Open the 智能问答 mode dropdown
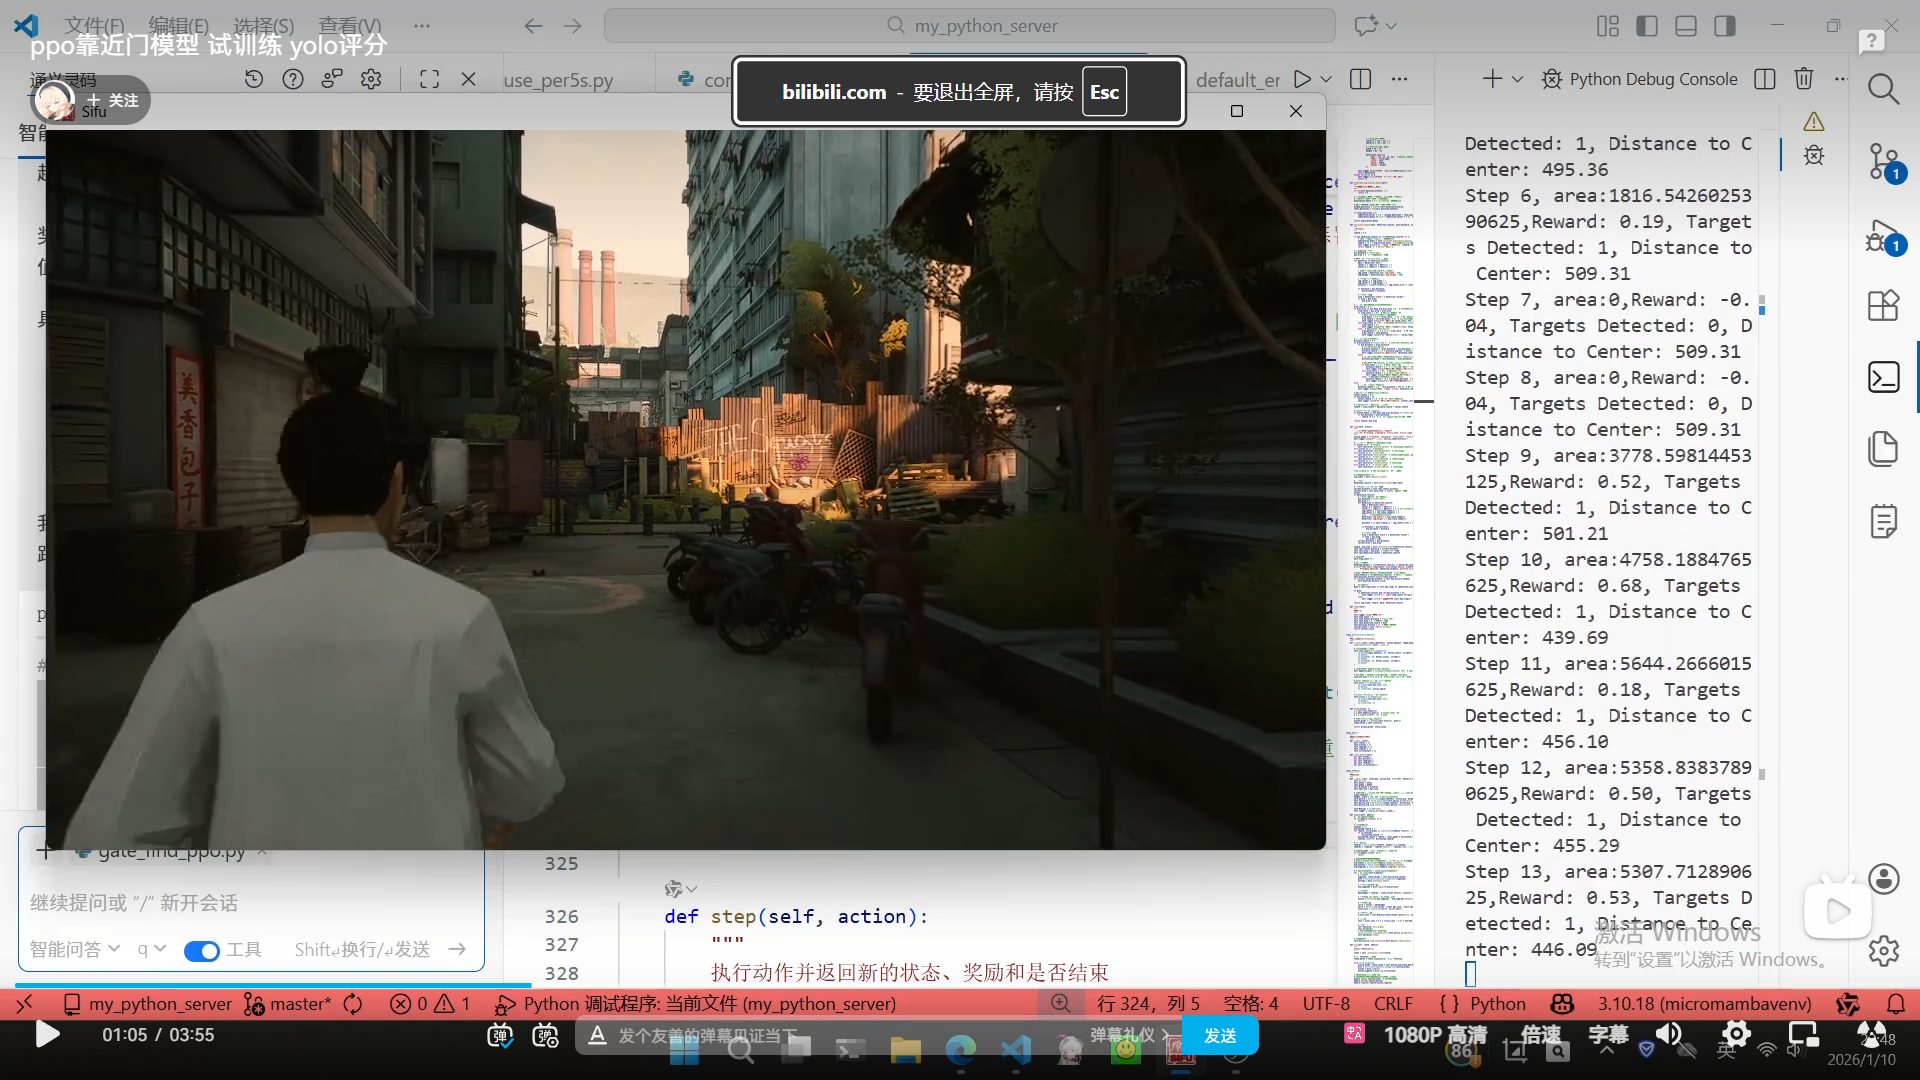This screenshot has width=1920, height=1080. click(x=75, y=949)
